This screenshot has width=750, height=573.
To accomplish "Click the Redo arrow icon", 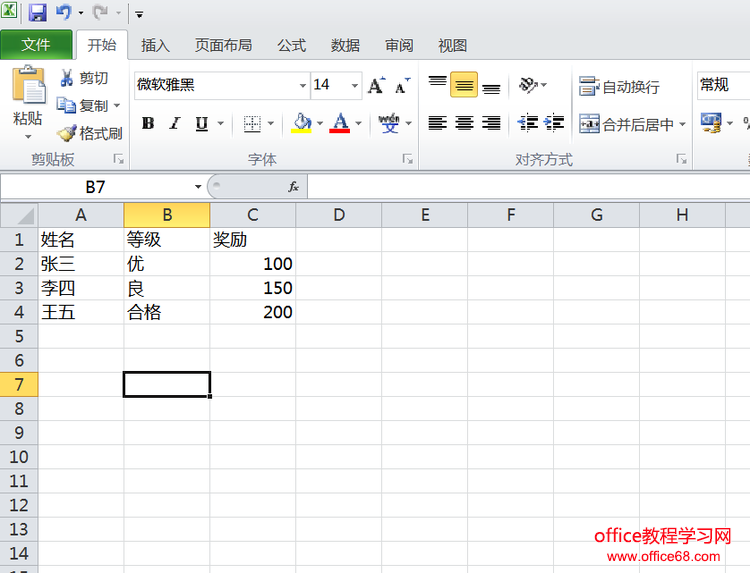I will click(x=100, y=12).
